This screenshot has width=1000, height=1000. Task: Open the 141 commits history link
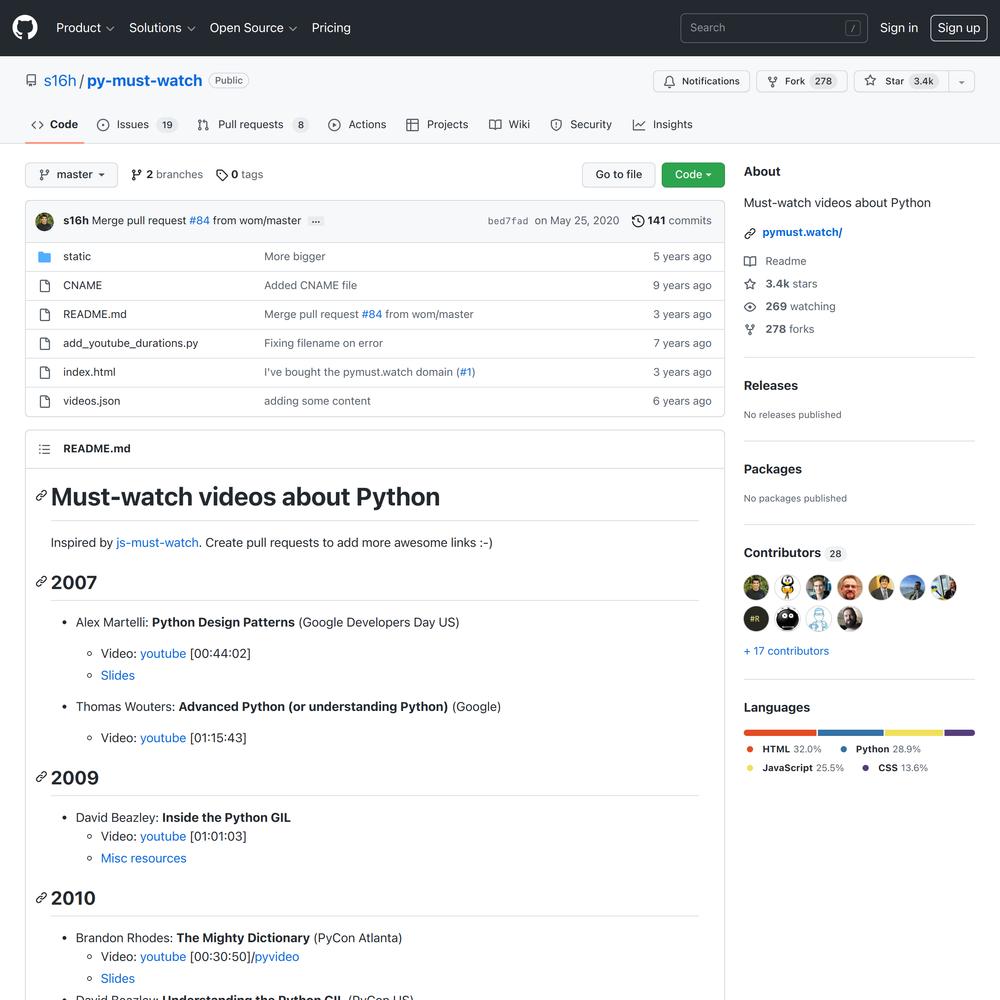(672, 221)
